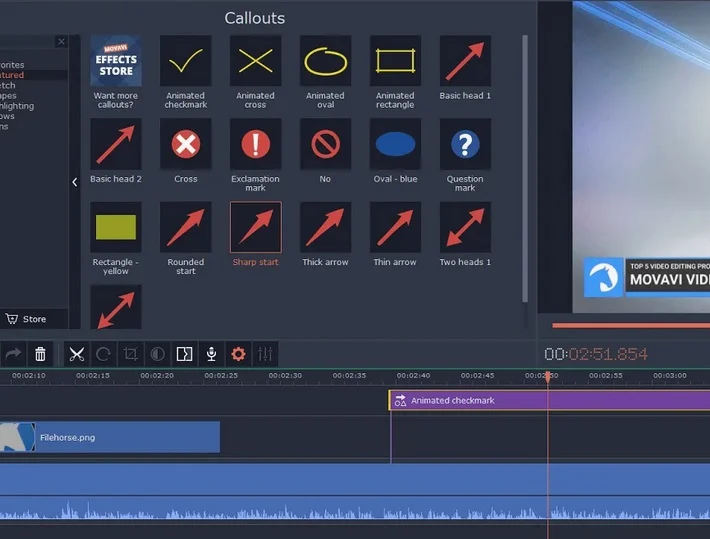This screenshot has width=710, height=539.
Task: Select the Filehorse.png clip on timeline
Action: pos(110,437)
